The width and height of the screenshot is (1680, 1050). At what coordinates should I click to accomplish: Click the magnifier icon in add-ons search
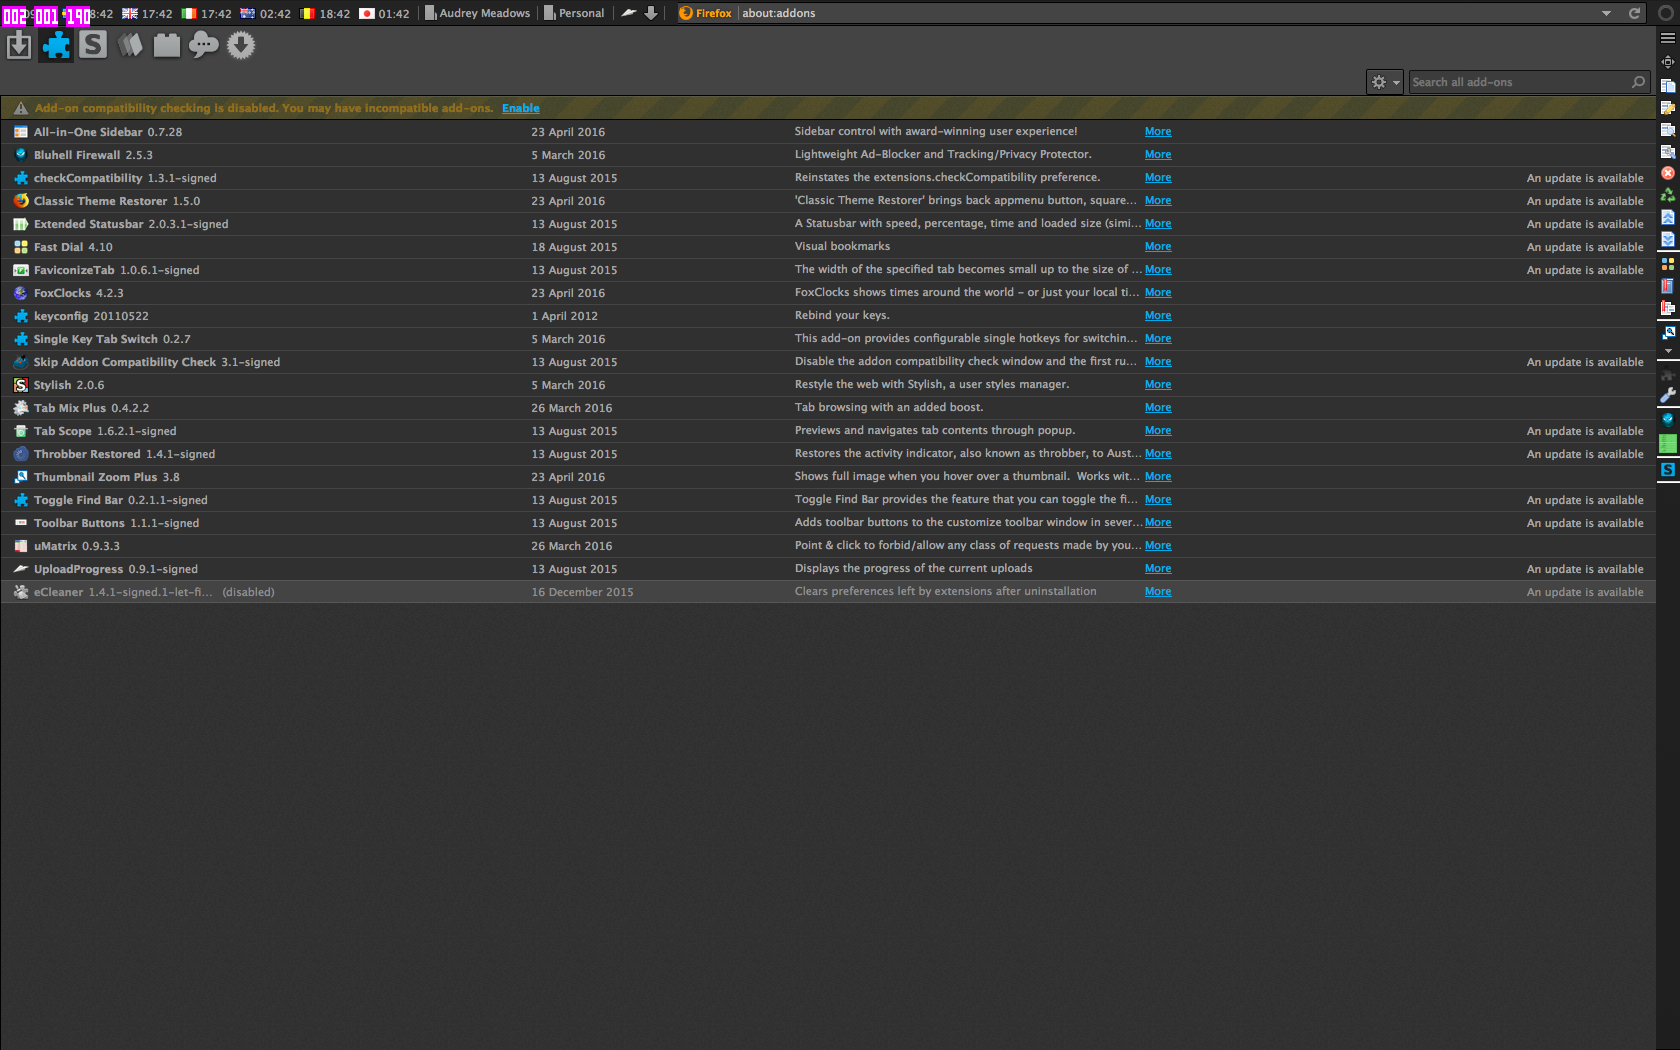pyautogui.click(x=1638, y=82)
